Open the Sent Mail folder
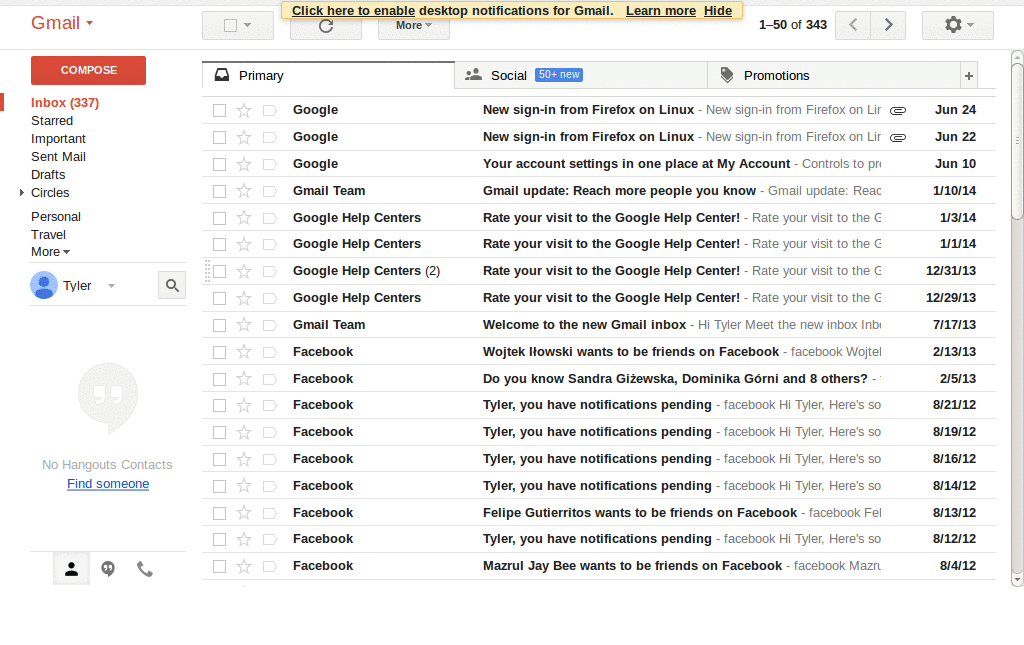The height and width of the screenshot is (645, 1024). (x=58, y=157)
